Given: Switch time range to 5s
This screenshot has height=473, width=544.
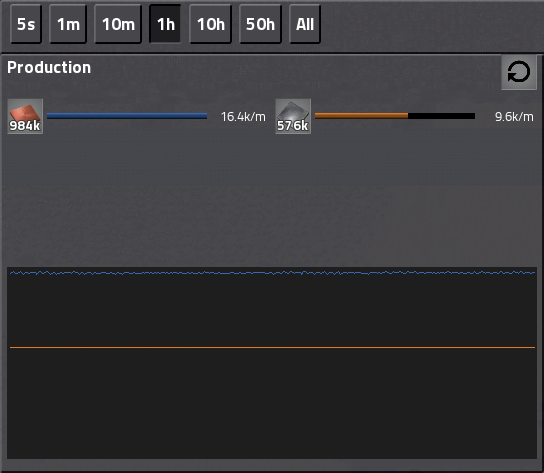Looking at the screenshot, I should 26,24.
